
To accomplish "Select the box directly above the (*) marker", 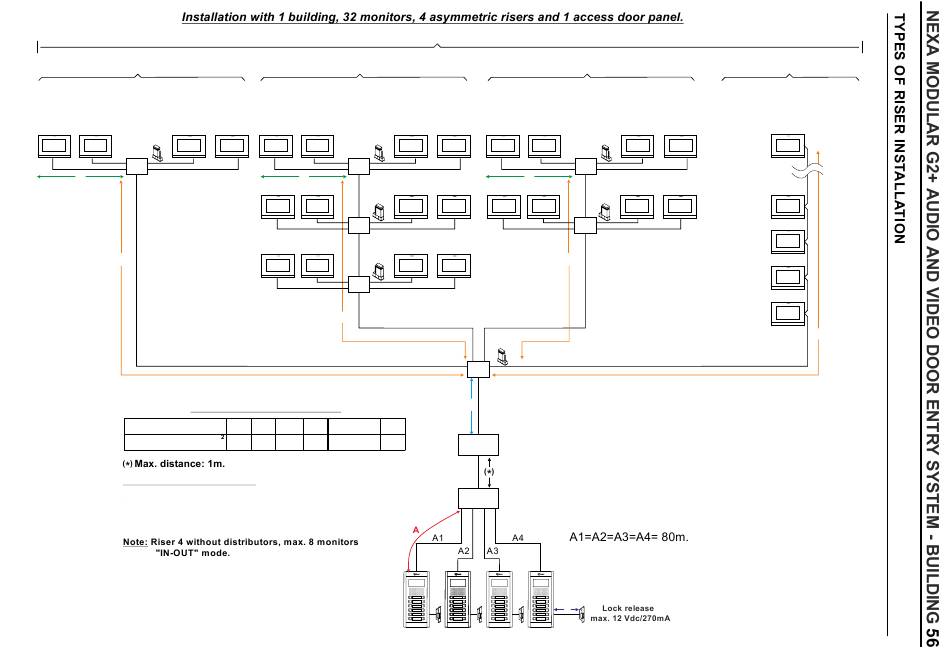I will coord(478,445).
